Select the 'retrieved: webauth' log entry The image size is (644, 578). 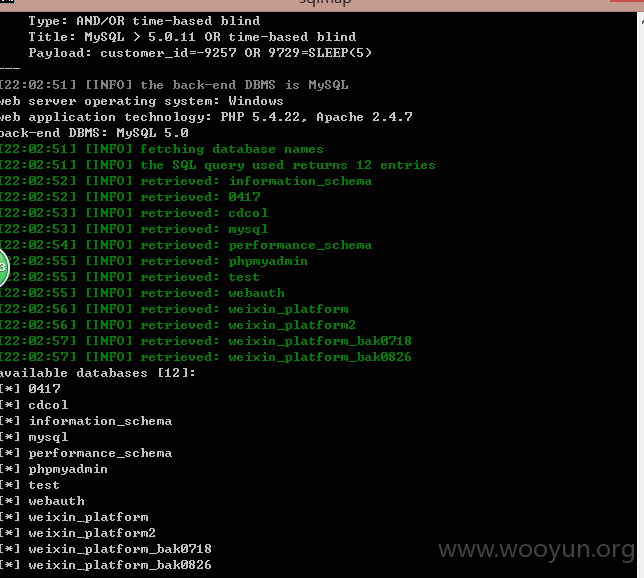coord(142,293)
